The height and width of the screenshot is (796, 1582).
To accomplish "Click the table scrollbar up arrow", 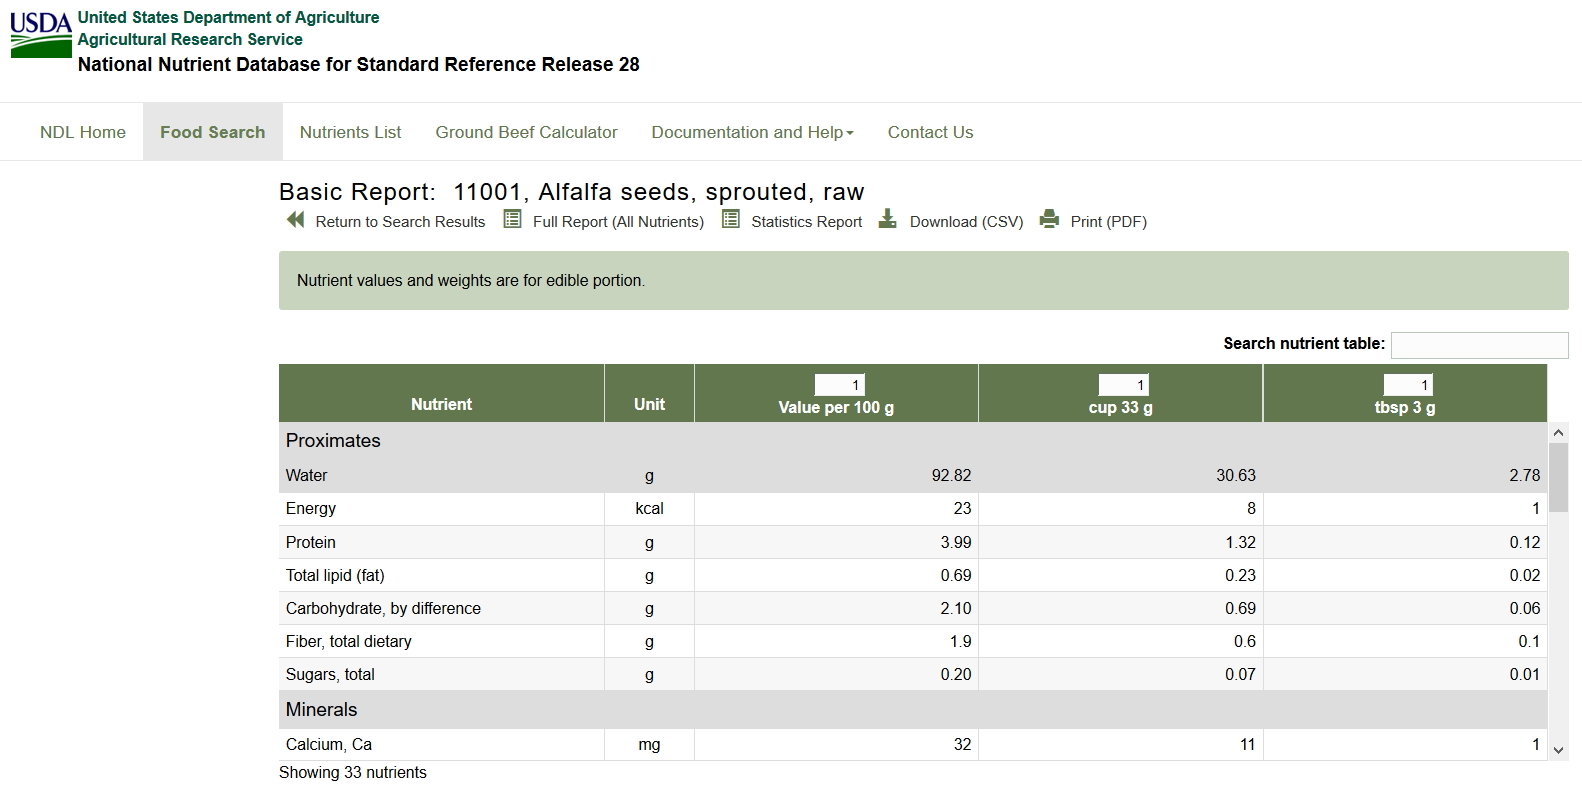I will (1558, 433).
